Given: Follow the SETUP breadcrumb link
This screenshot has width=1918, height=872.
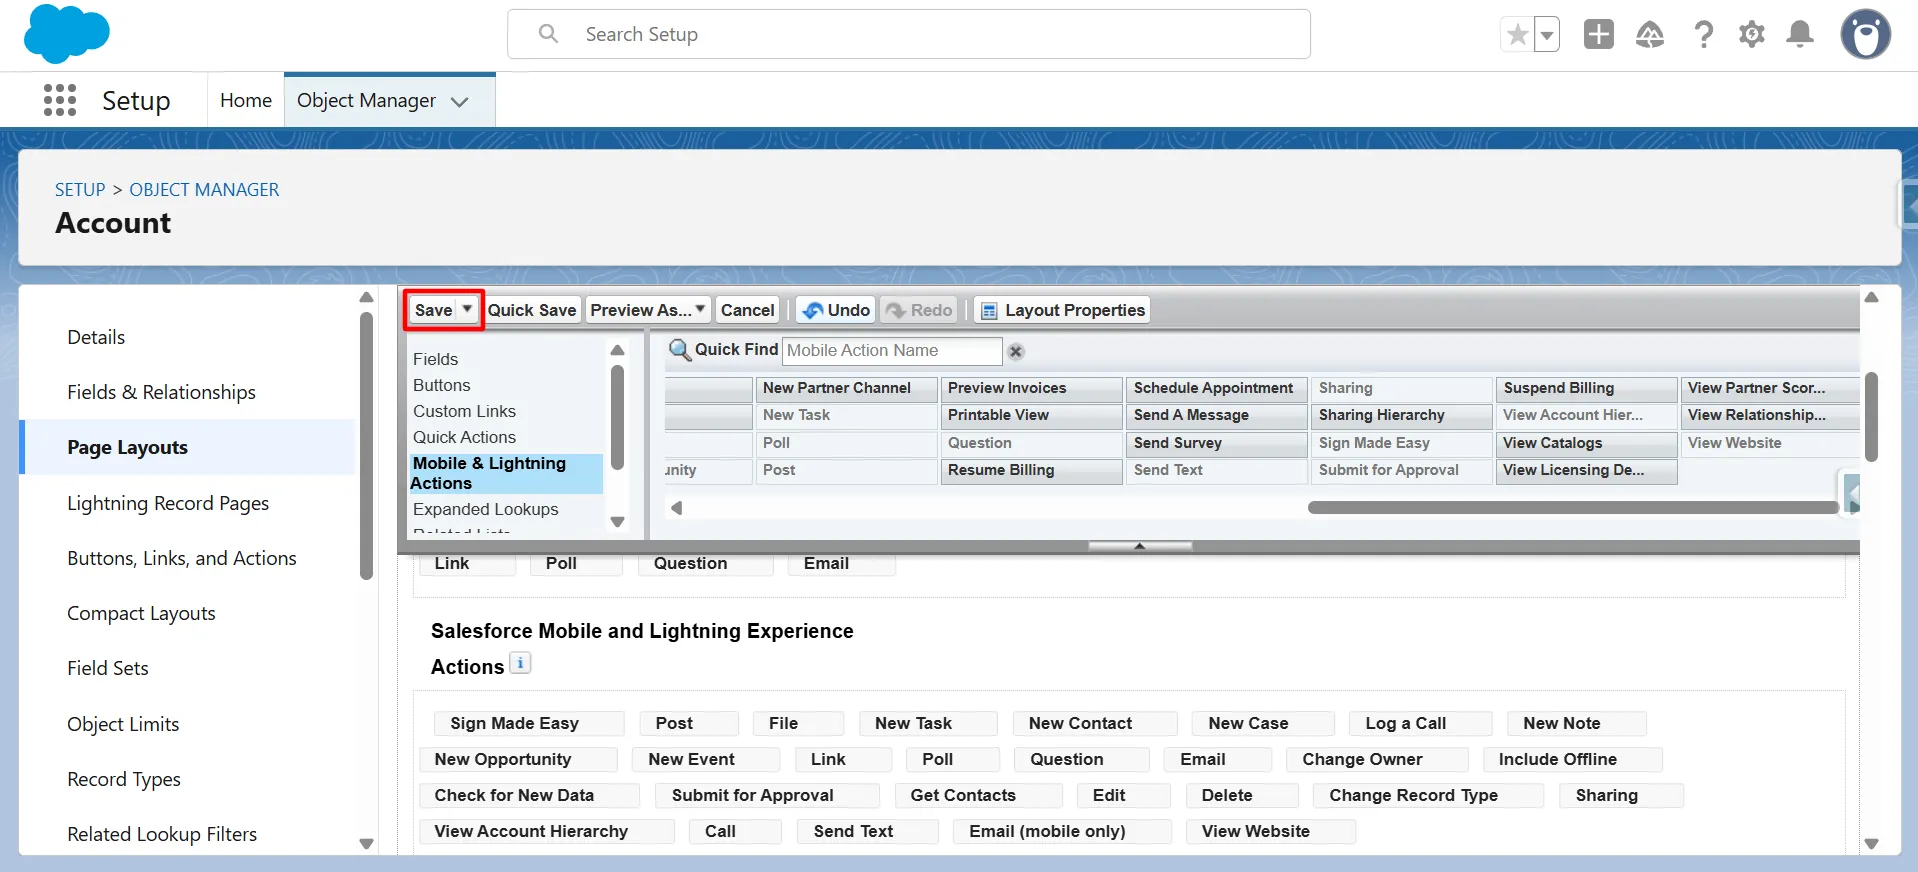Looking at the screenshot, I should (80, 190).
